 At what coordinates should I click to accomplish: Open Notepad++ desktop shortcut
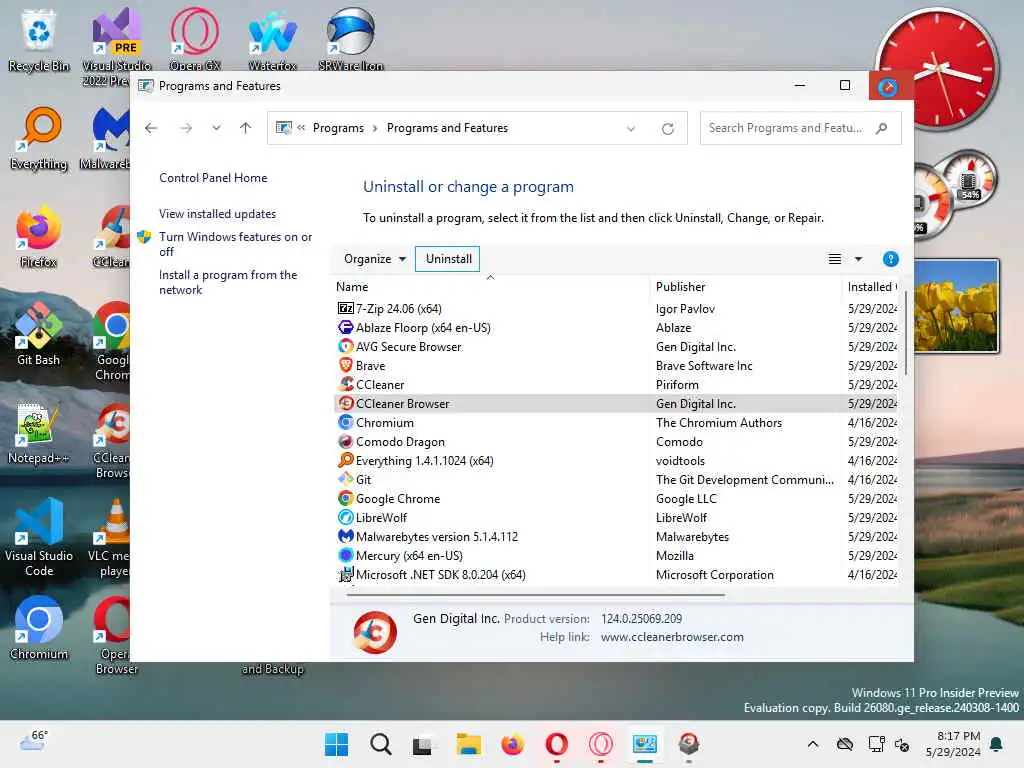39,432
